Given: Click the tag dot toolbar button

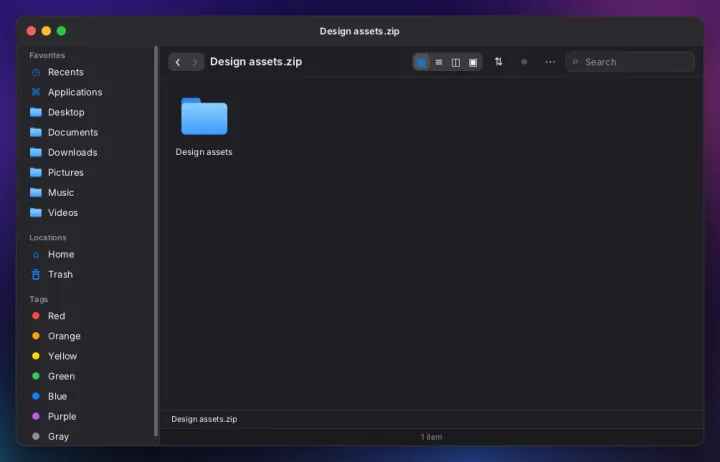Looking at the screenshot, I should (524, 62).
